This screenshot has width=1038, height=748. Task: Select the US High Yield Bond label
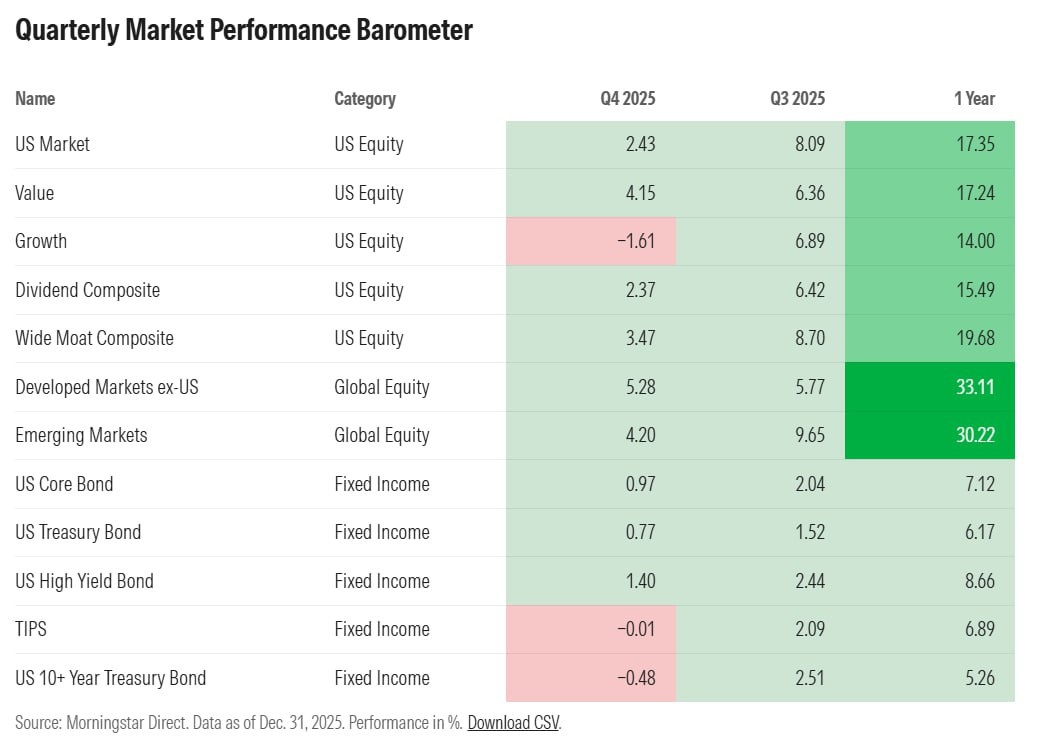click(x=84, y=581)
